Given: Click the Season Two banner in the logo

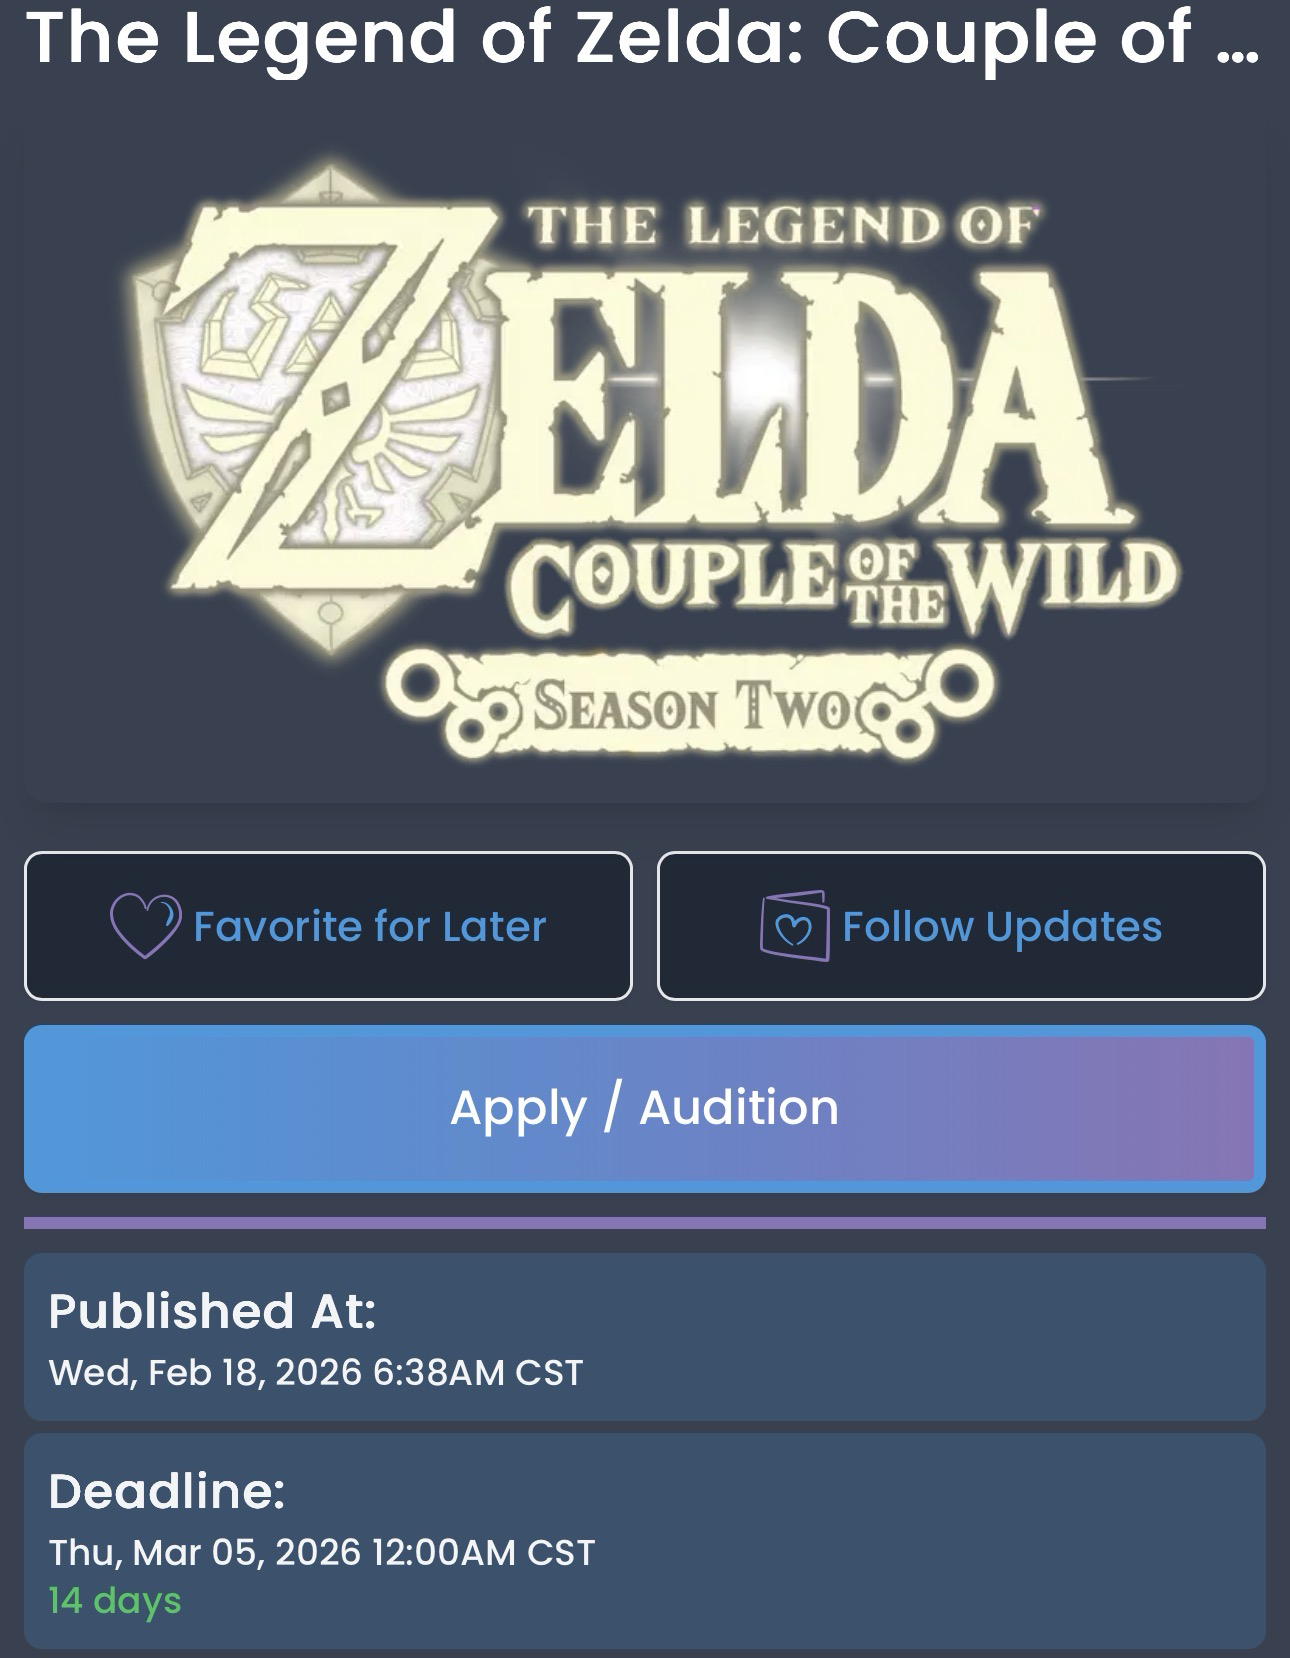Looking at the screenshot, I should pos(690,706).
